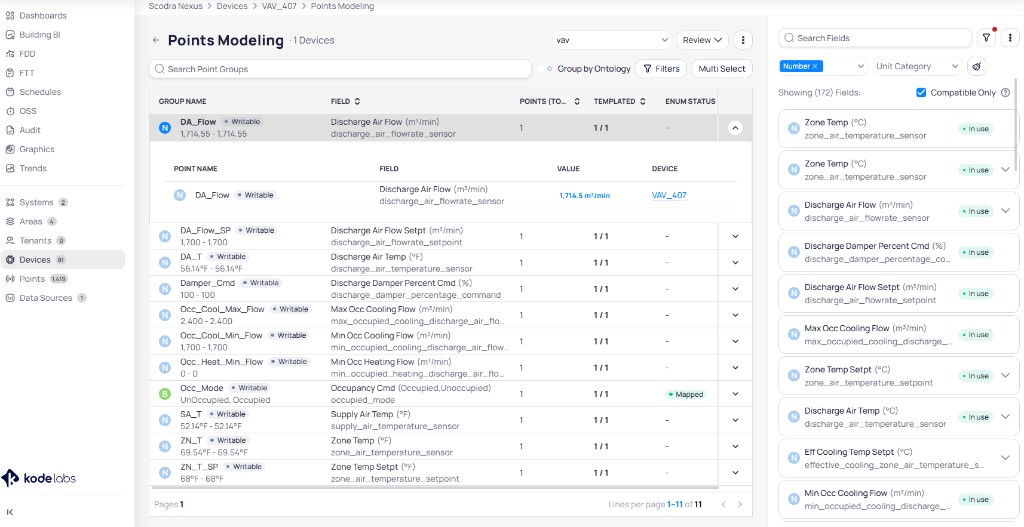Open Areas list
Viewport: 1024px width, 527px height.
[x=31, y=221]
